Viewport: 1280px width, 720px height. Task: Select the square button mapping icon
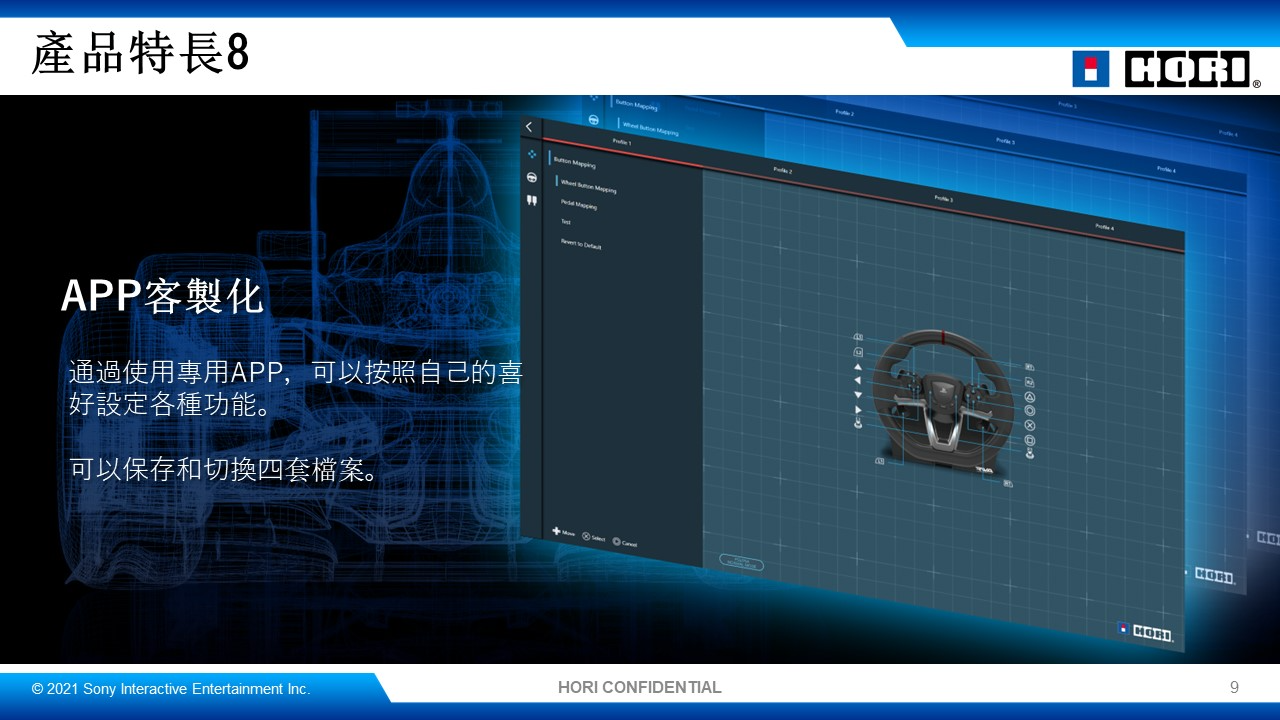click(x=1030, y=440)
